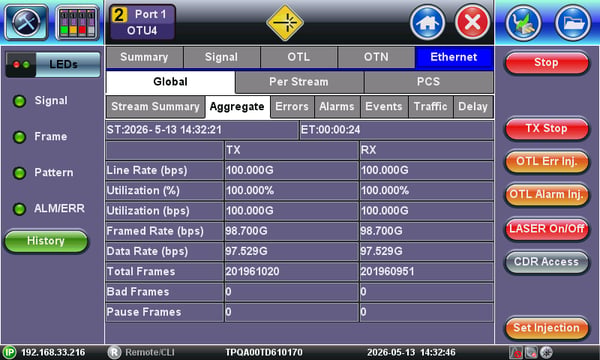
Task: Open the file folder icon
Action: (x=573, y=23)
